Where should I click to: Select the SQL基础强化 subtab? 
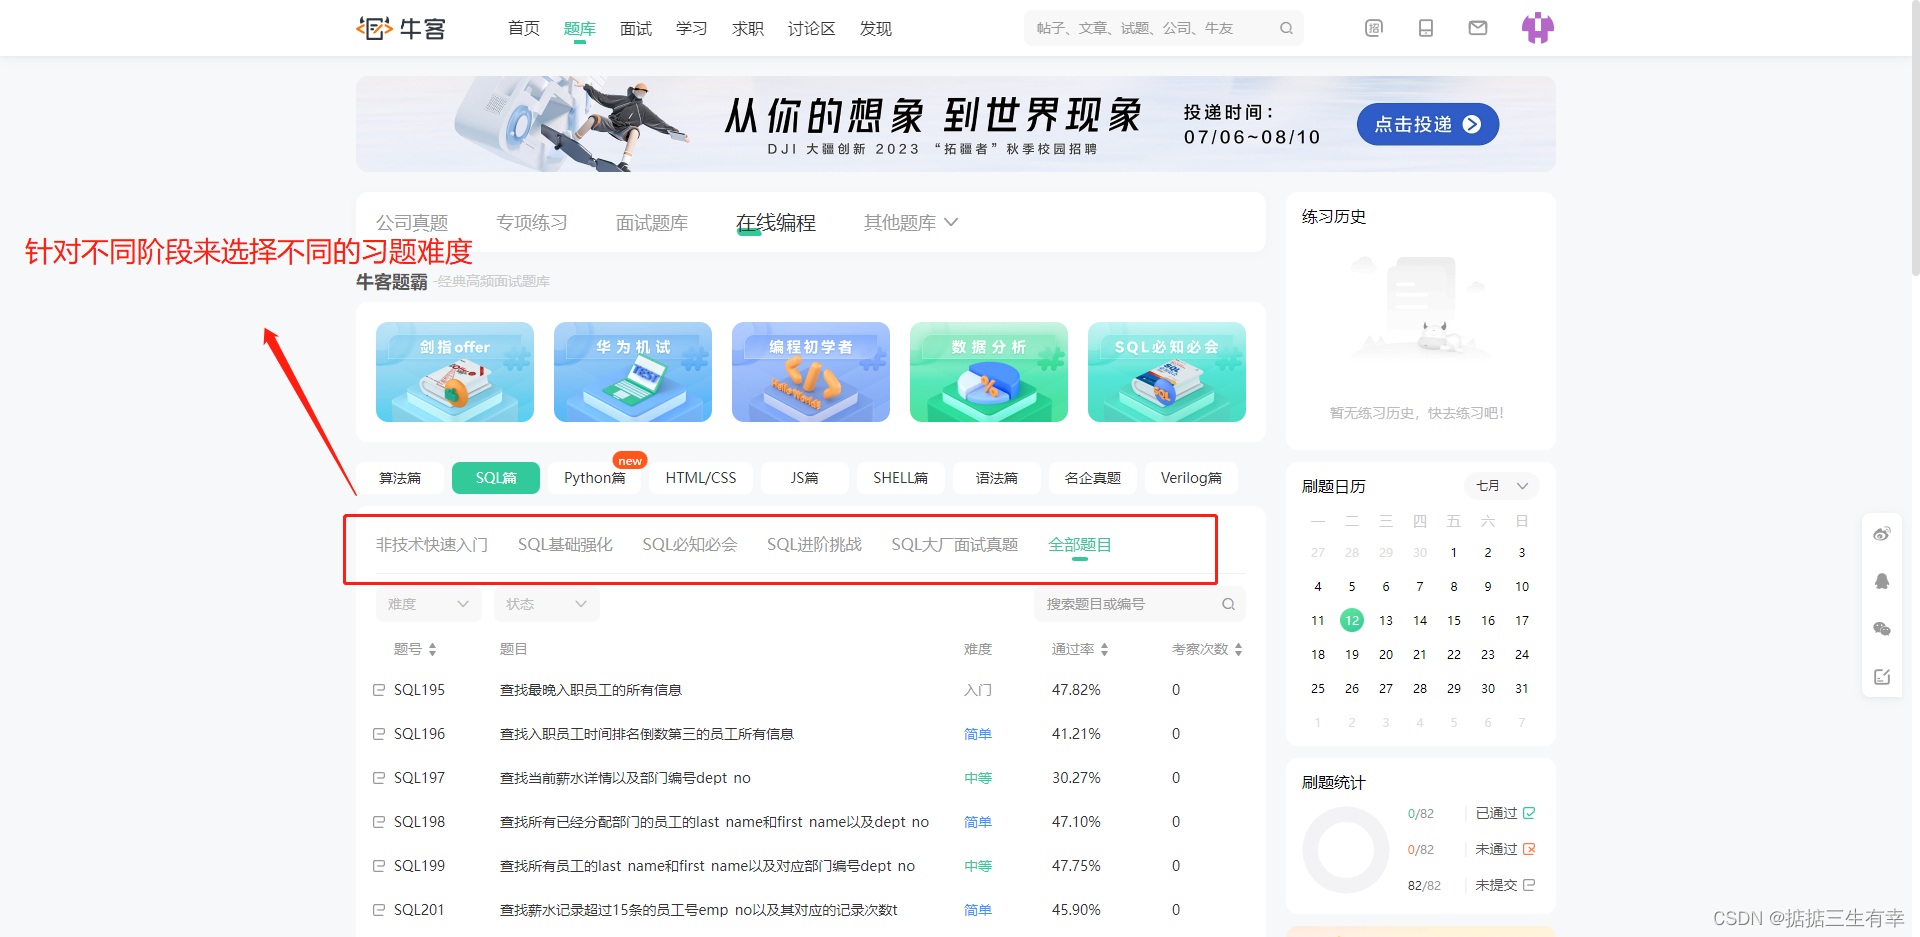[x=565, y=545]
